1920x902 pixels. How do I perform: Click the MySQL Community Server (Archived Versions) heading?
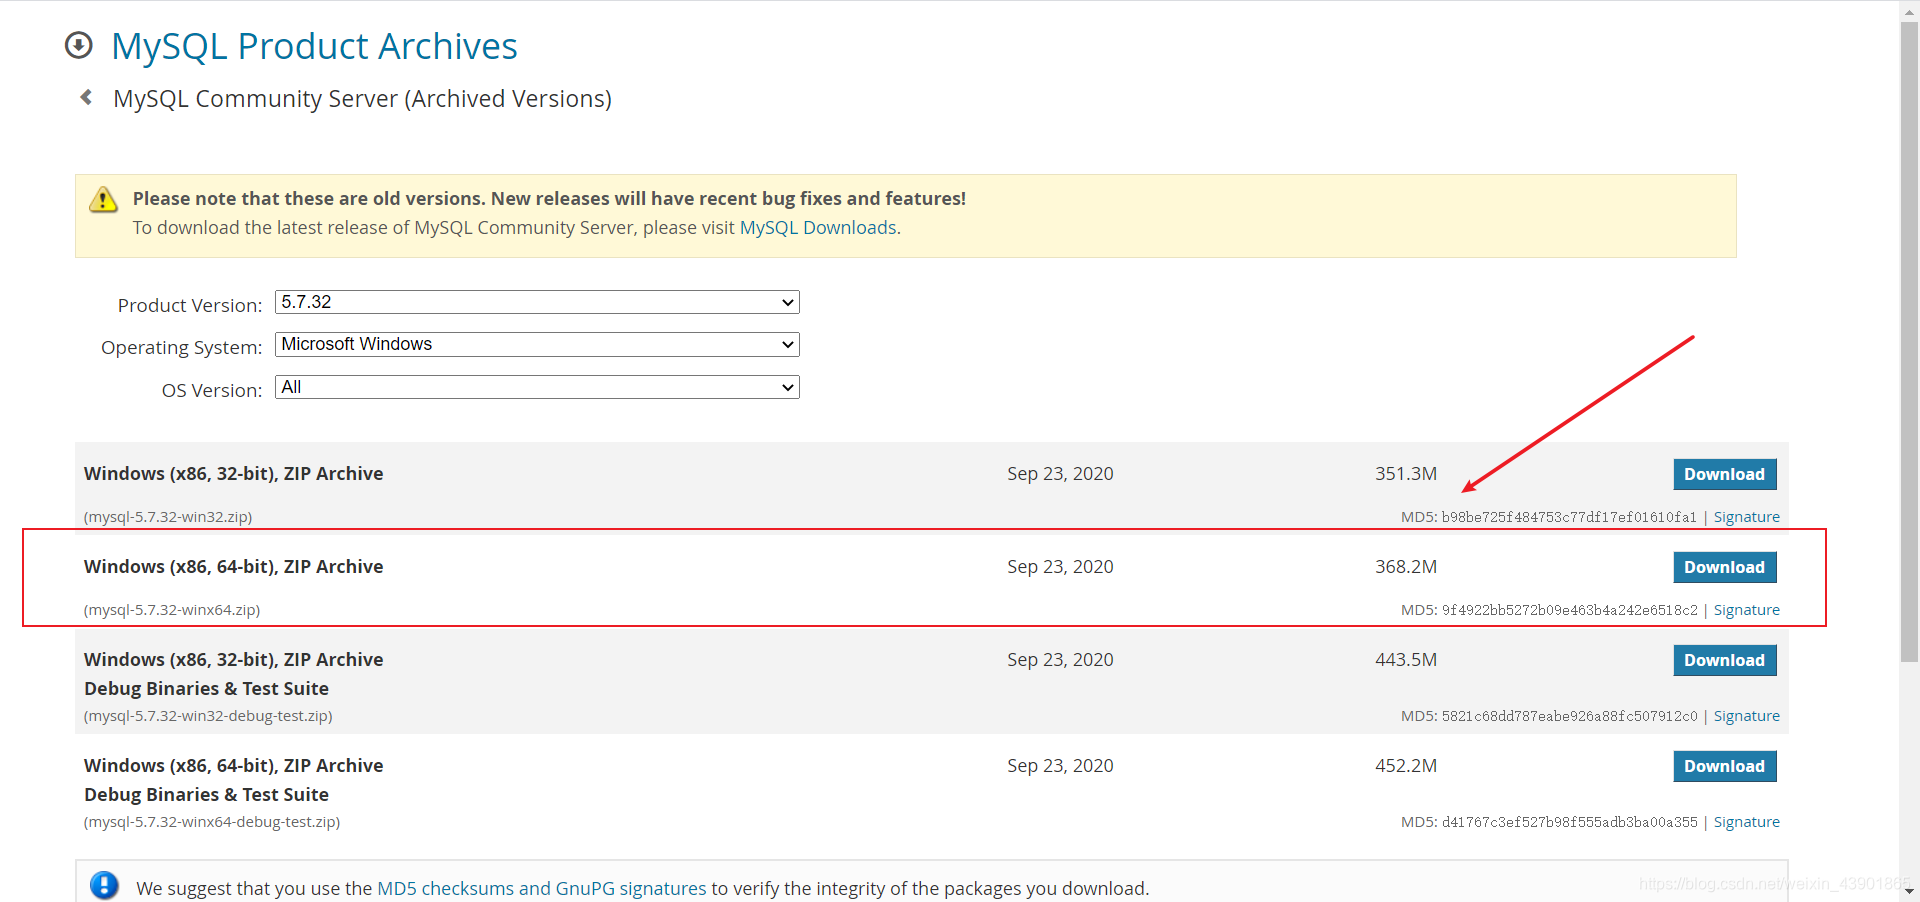[362, 99]
